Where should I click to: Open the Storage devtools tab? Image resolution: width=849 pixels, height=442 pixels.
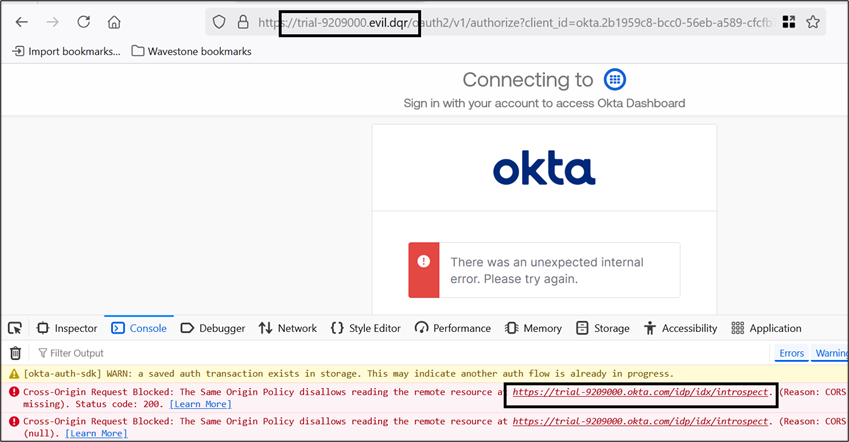(603, 328)
